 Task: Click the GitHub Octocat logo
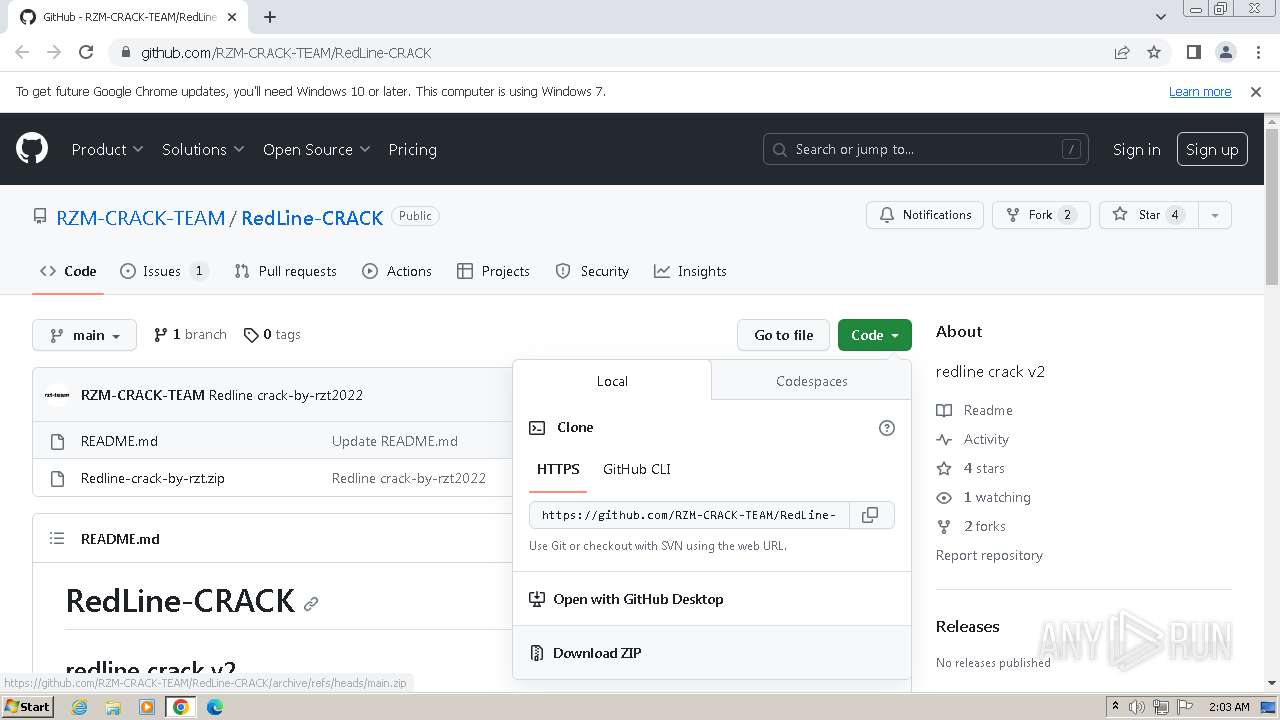click(x=32, y=149)
